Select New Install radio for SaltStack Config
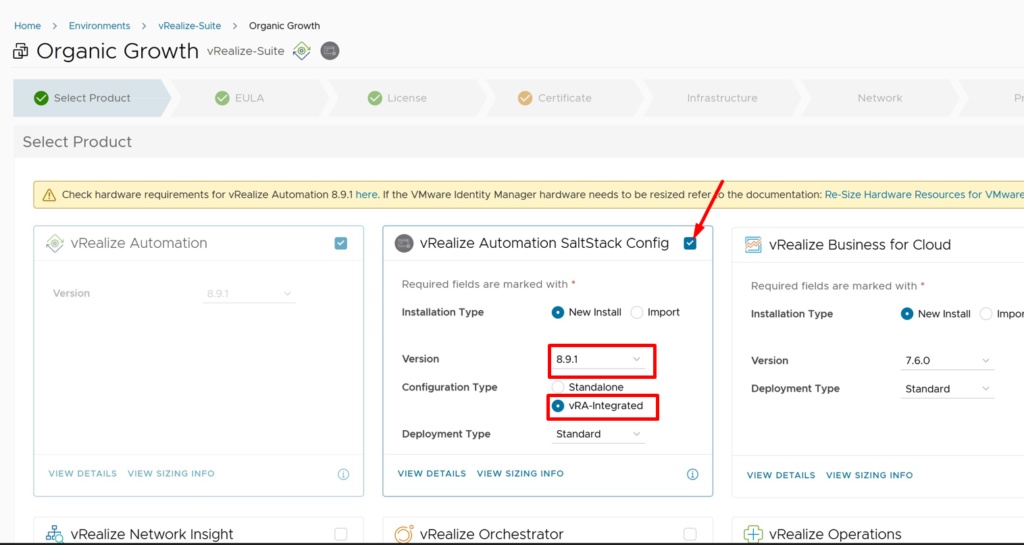Image resolution: width=1024 pixels, height=545 pixels. pyautogui.click(x=558, y=313)
